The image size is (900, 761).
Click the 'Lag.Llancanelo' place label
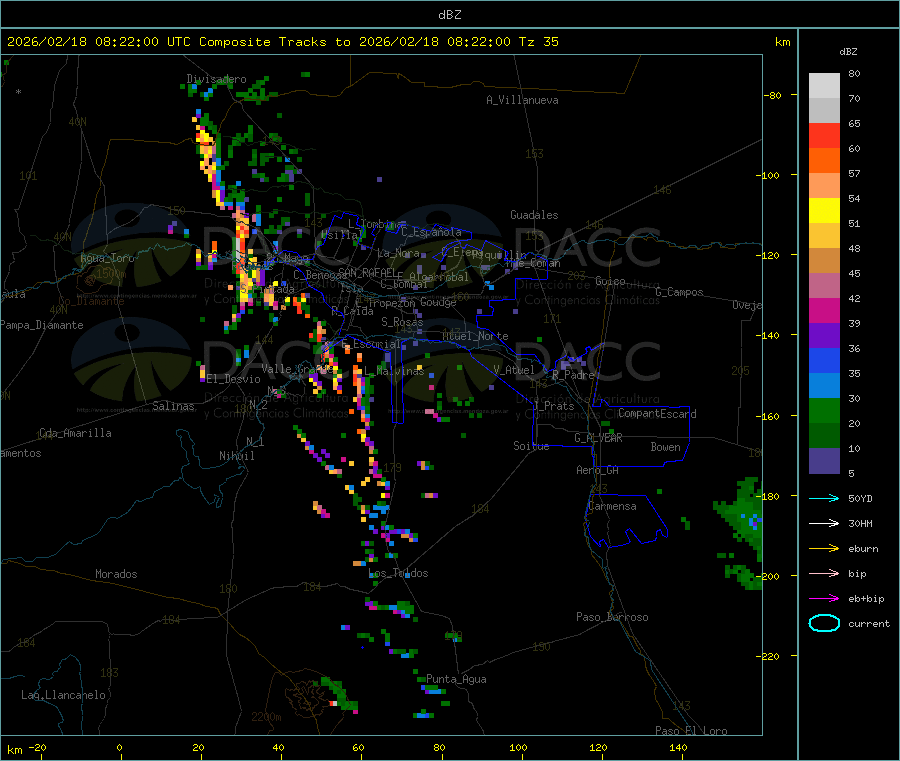click(63, 695)
